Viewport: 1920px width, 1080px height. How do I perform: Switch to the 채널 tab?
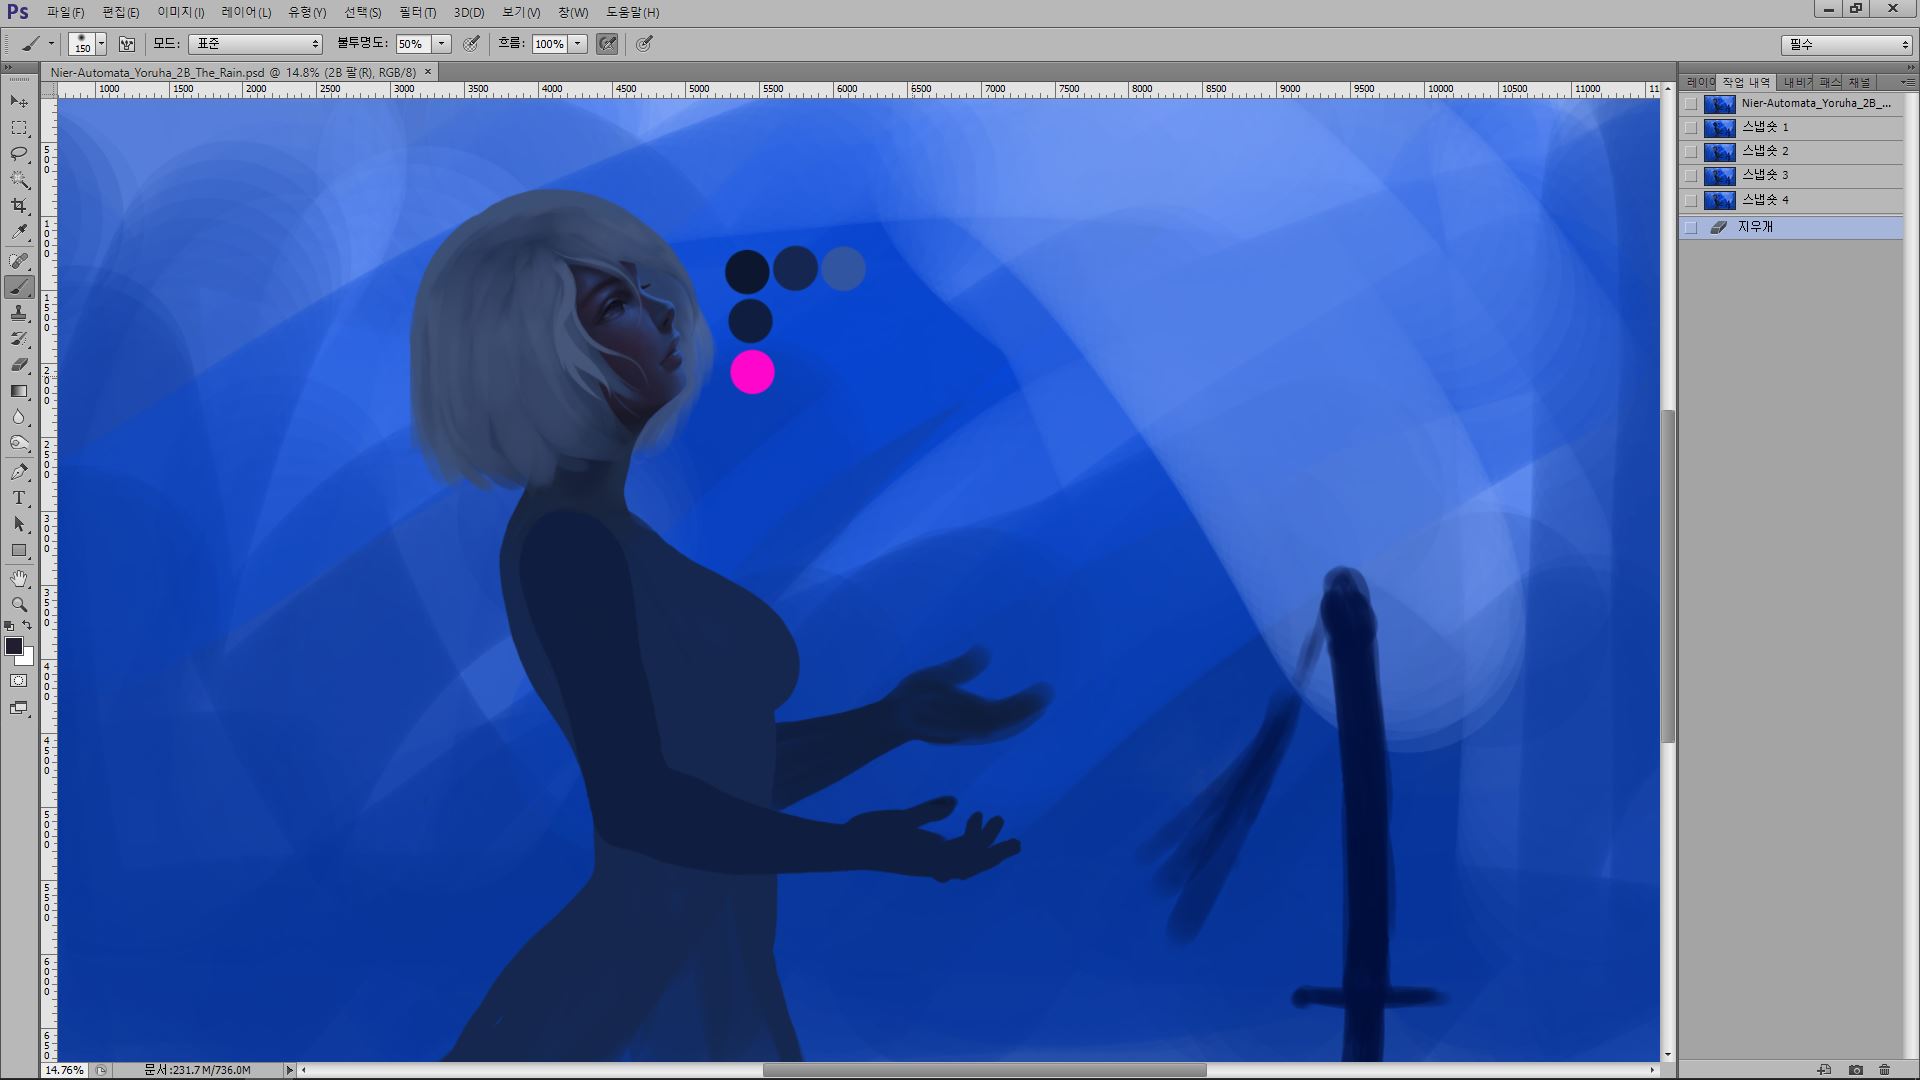point(1858,82)
